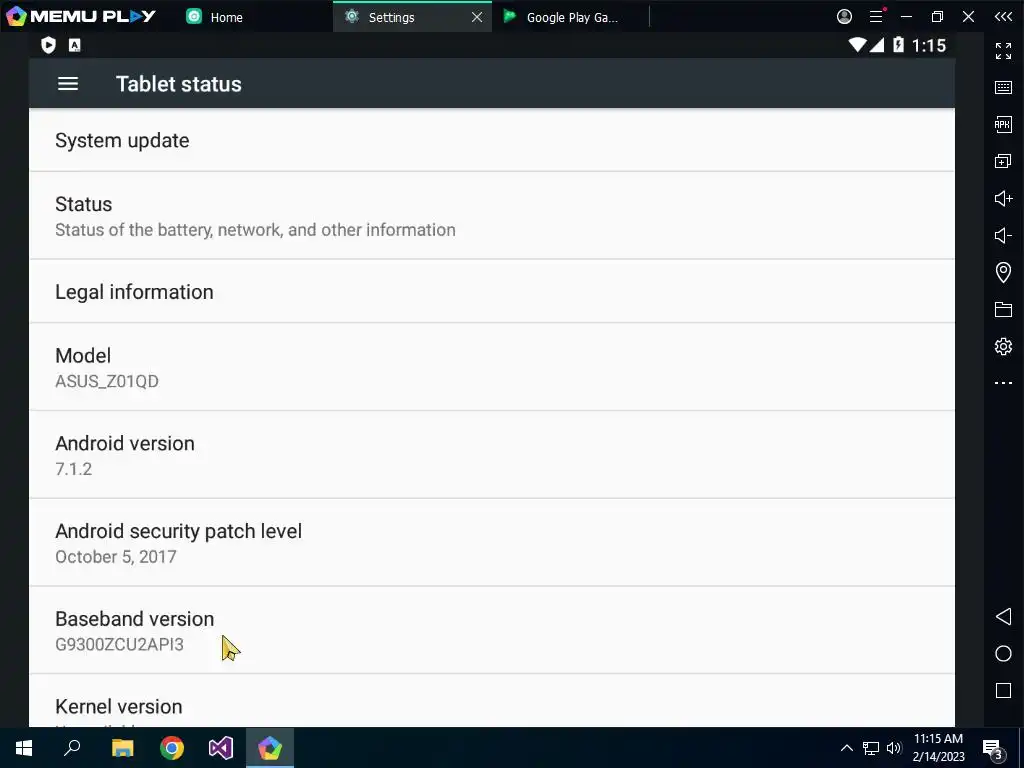The image size is (1024, 768).
Task: Tap the Baseband version row
Action: 492,630
